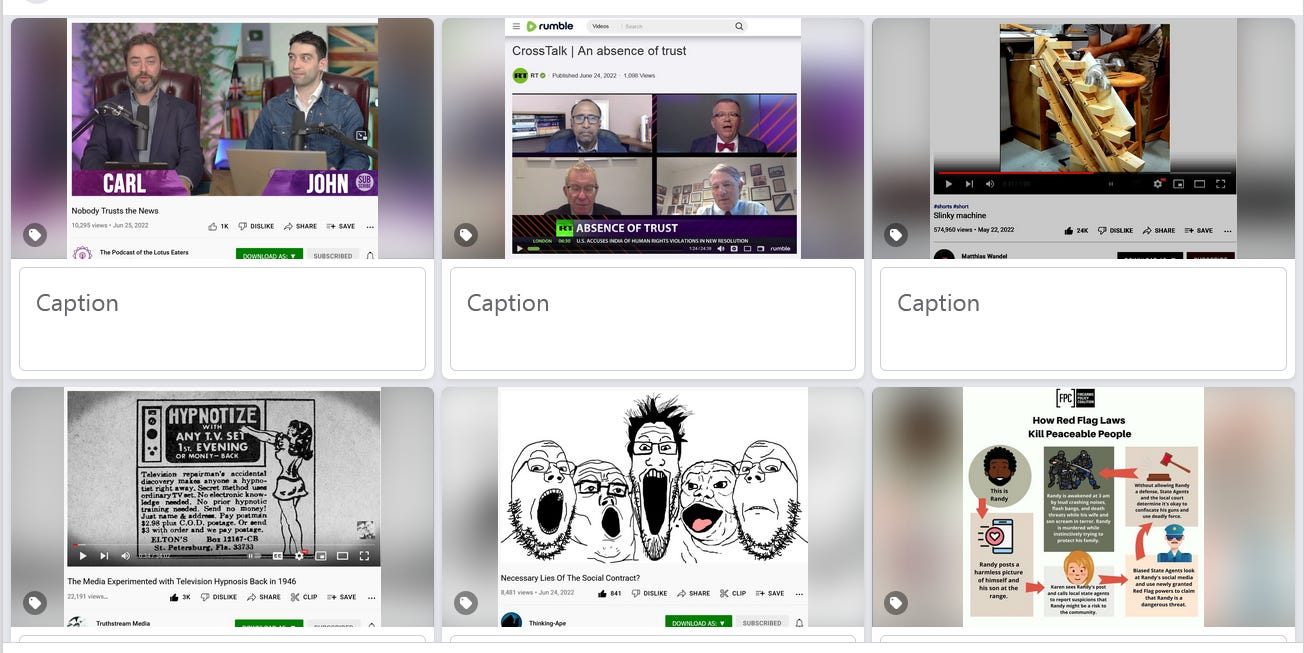This screenshot has height=653, width=1304.
Task: Focus the Caption field under the CrossTalk image
Action: (x=653, y=319)
